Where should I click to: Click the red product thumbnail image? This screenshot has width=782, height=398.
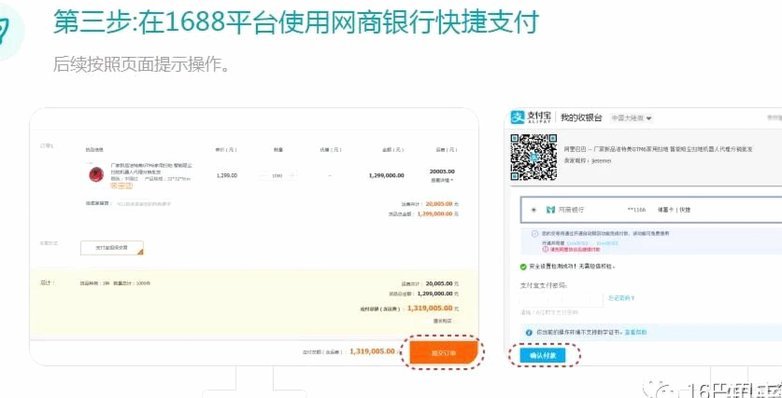click(x=96, y=175)
